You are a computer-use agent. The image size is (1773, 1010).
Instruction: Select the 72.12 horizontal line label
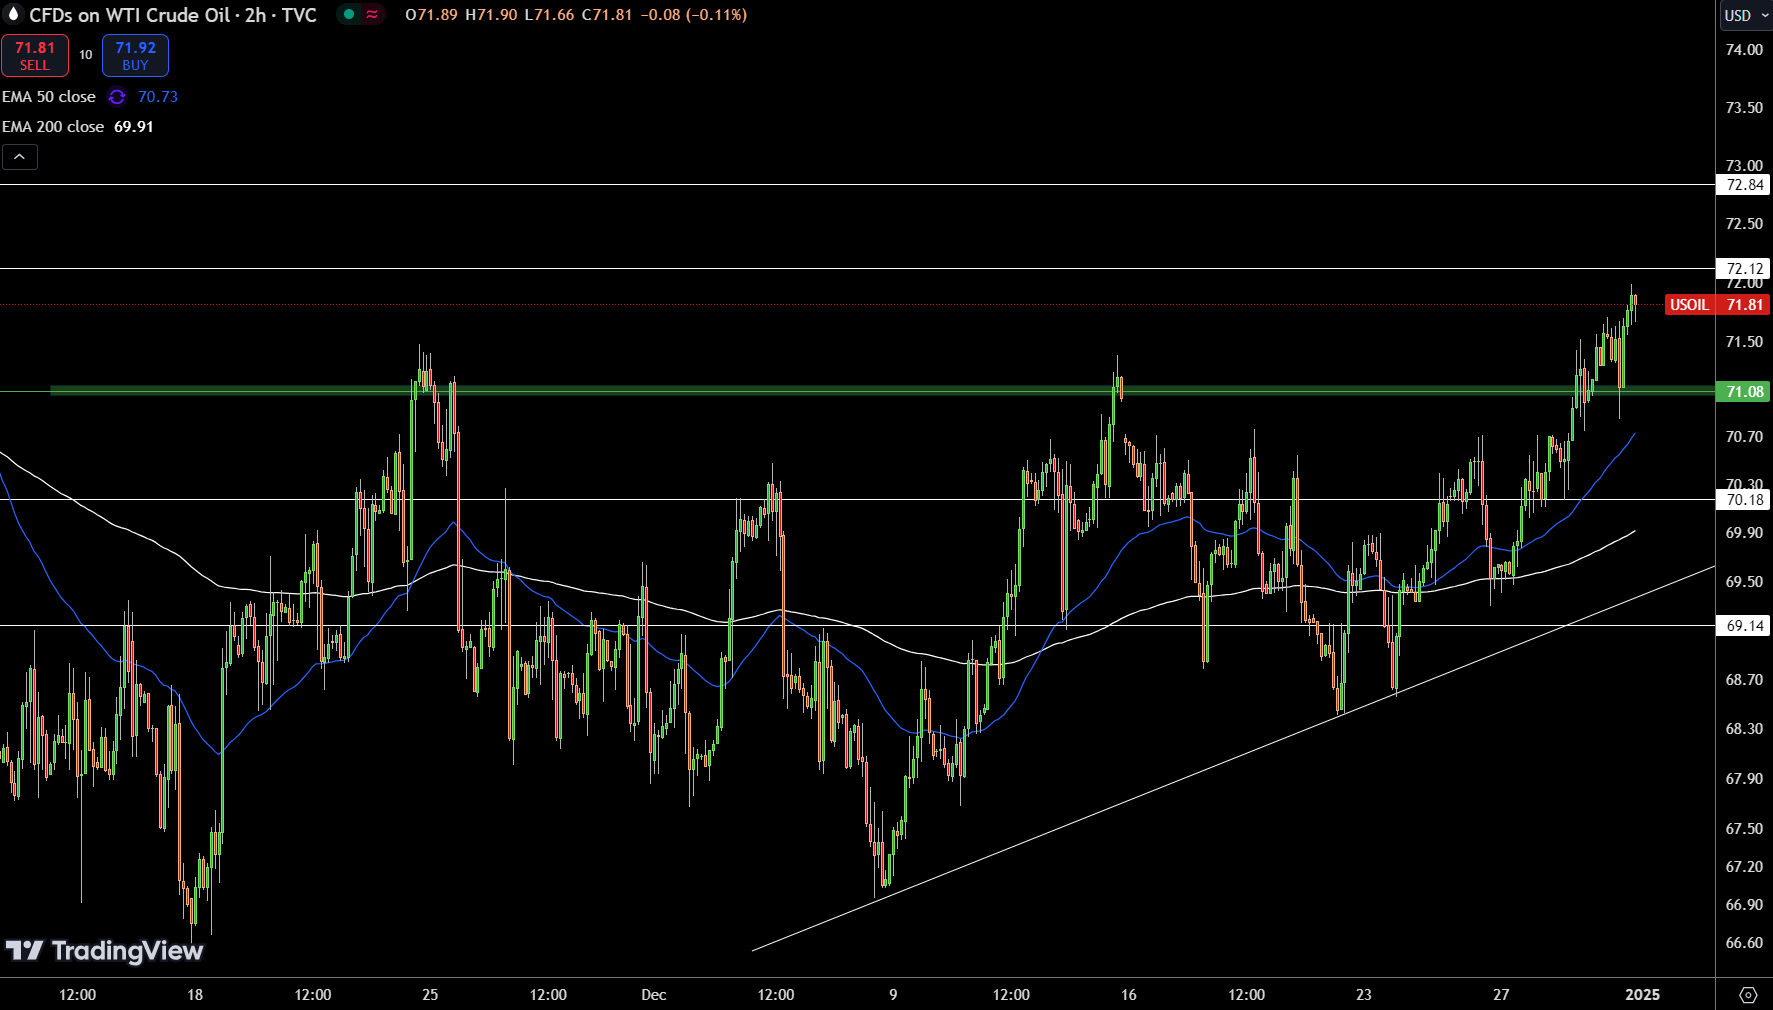(x=1744, y=269)
